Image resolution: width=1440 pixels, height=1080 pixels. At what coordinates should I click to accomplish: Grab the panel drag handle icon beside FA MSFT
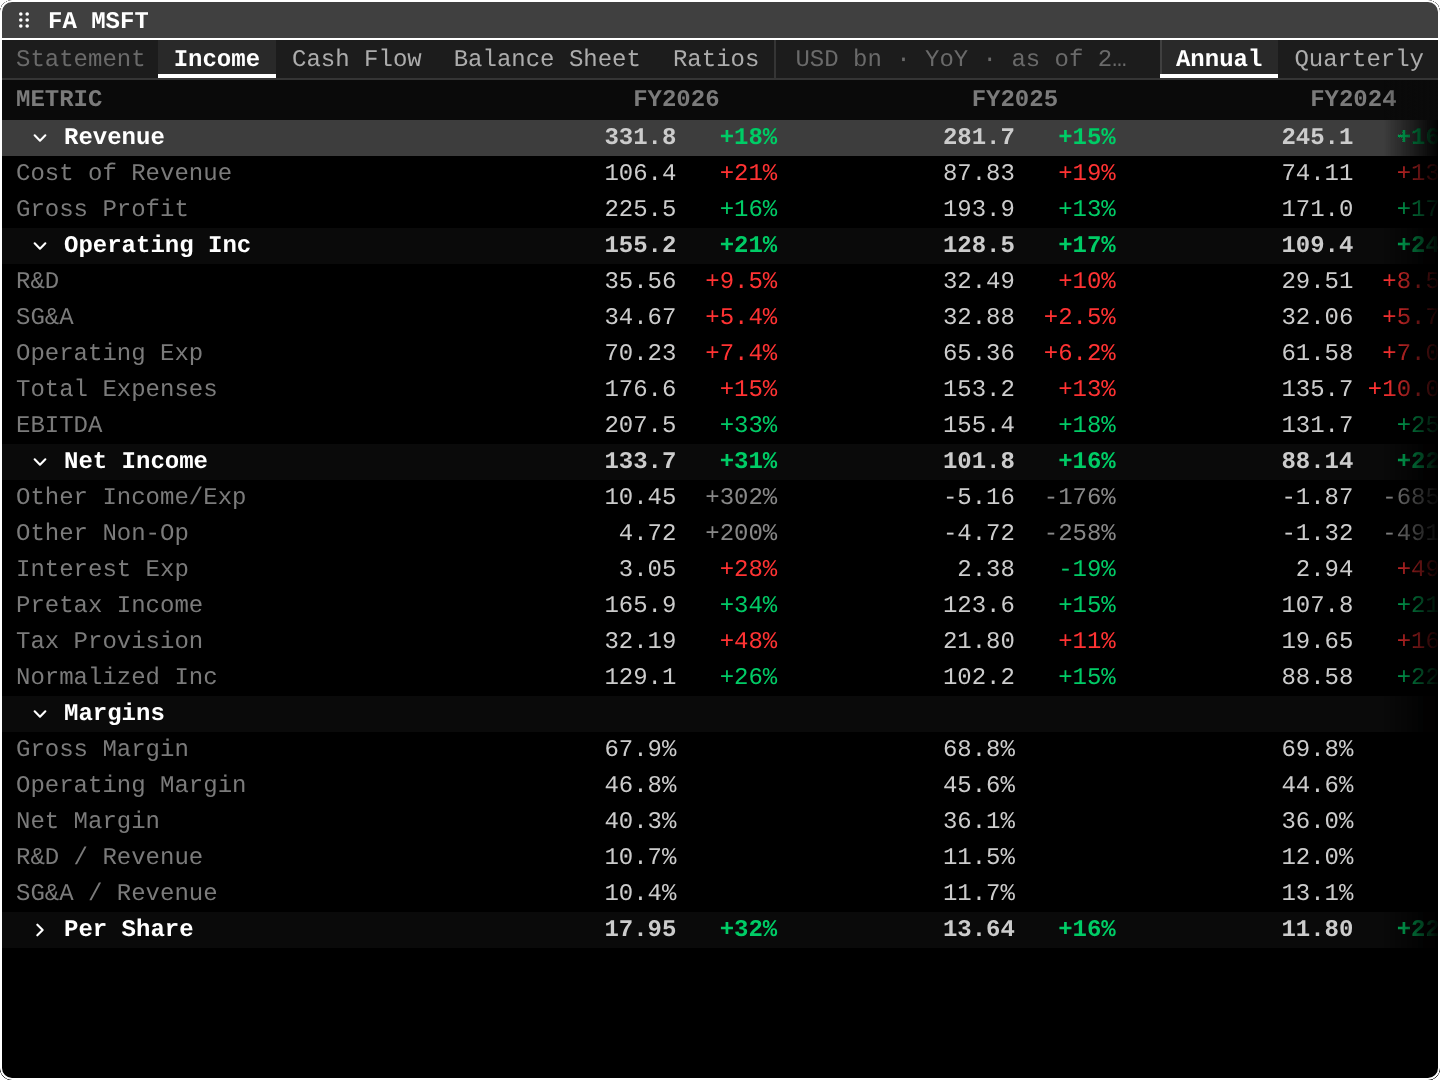(x=24, y=20)
